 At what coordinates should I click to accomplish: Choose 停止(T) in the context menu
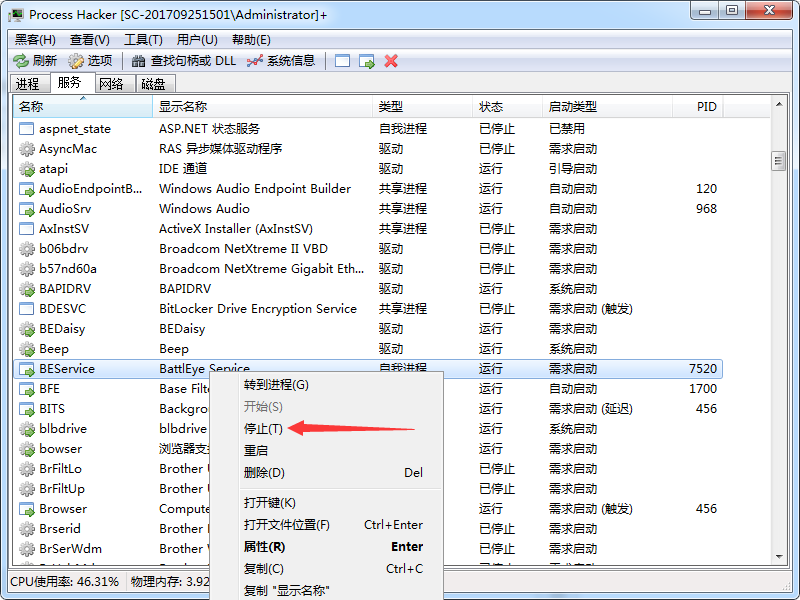(x=263, y=429)
